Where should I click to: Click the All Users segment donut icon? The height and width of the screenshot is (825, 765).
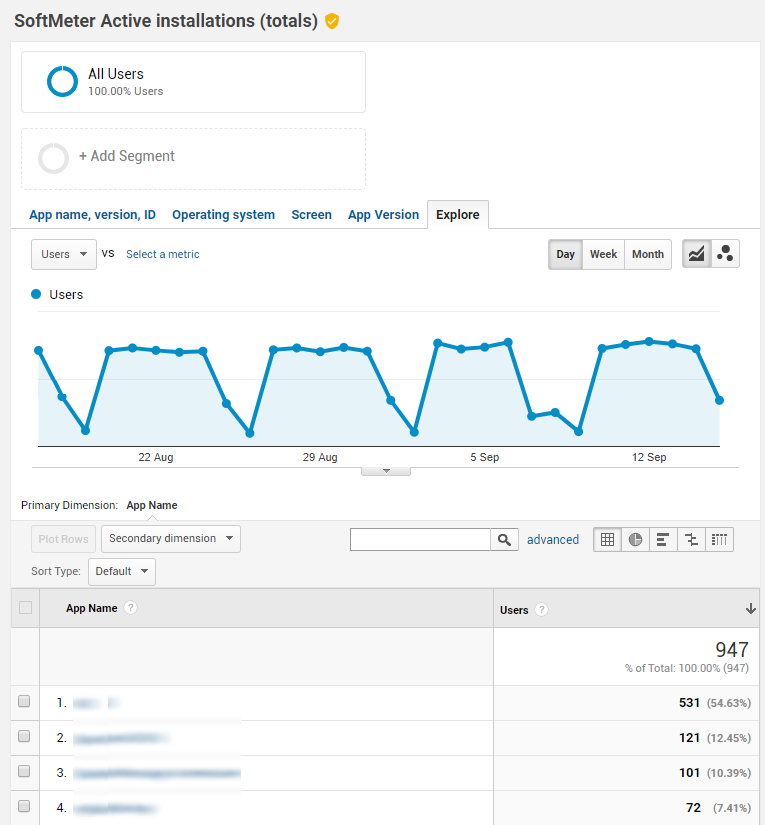coord(62,82)
